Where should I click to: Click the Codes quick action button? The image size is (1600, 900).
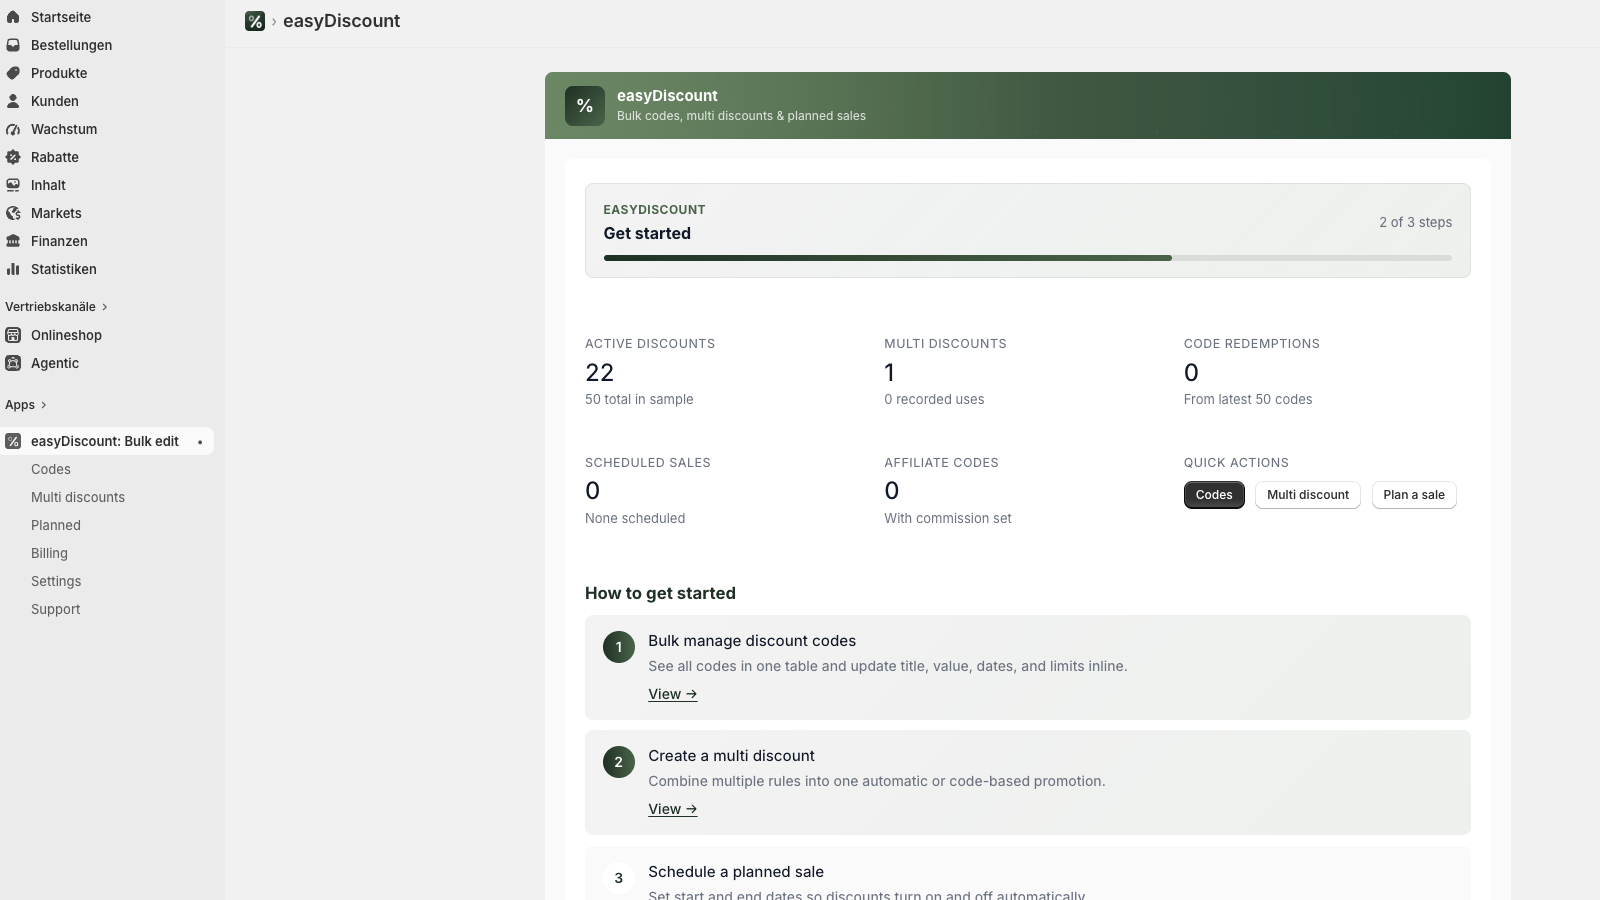tap(1214, 495)
